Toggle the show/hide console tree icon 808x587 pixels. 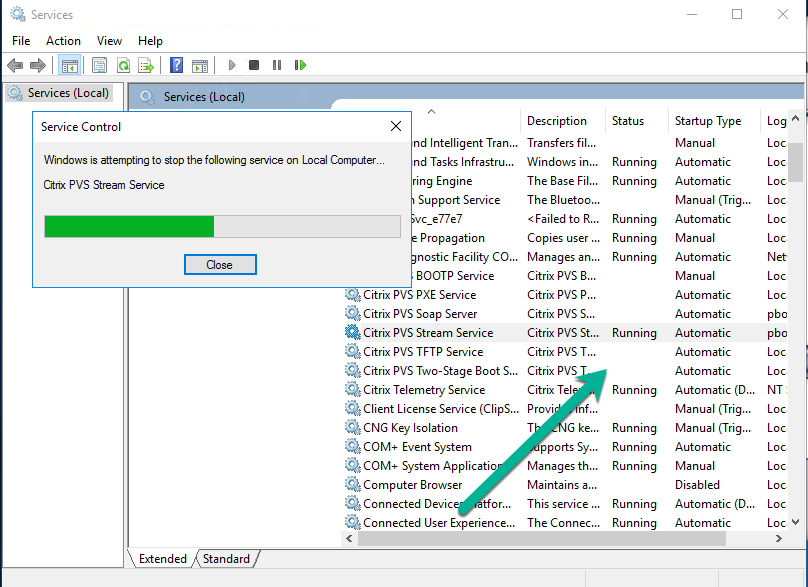click(69, 65)
